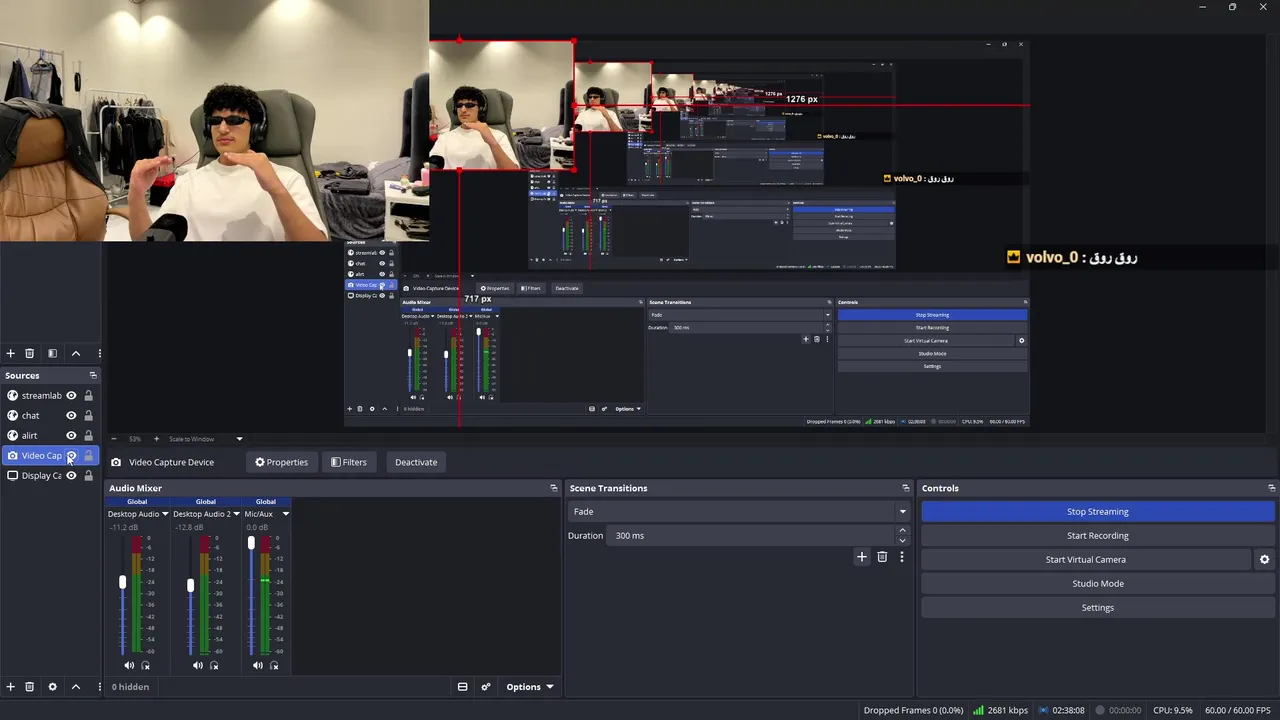This screenshot has width=1280, height=720.
Task: Move scene up arrow above the Sources panel
Action: [75, 353]
